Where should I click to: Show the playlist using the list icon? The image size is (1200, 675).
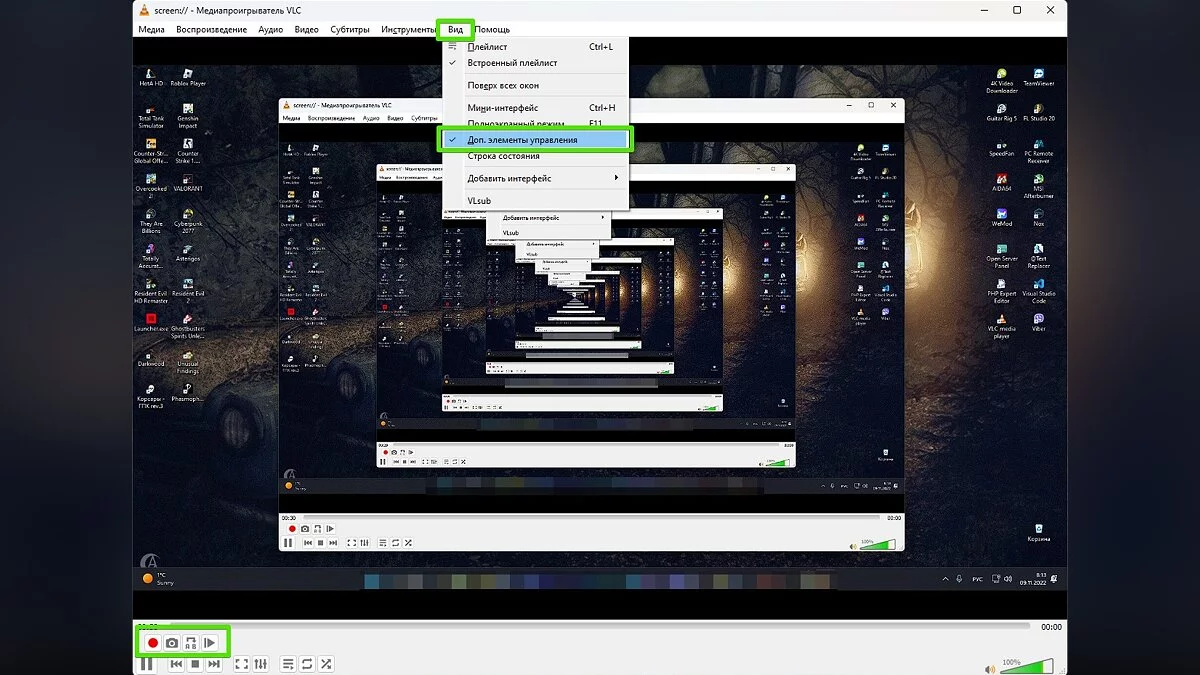(288, 664)
